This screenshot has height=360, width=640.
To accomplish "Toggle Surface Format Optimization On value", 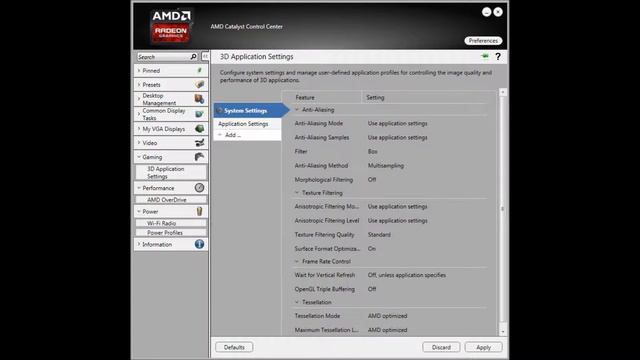I will [371, 249].
